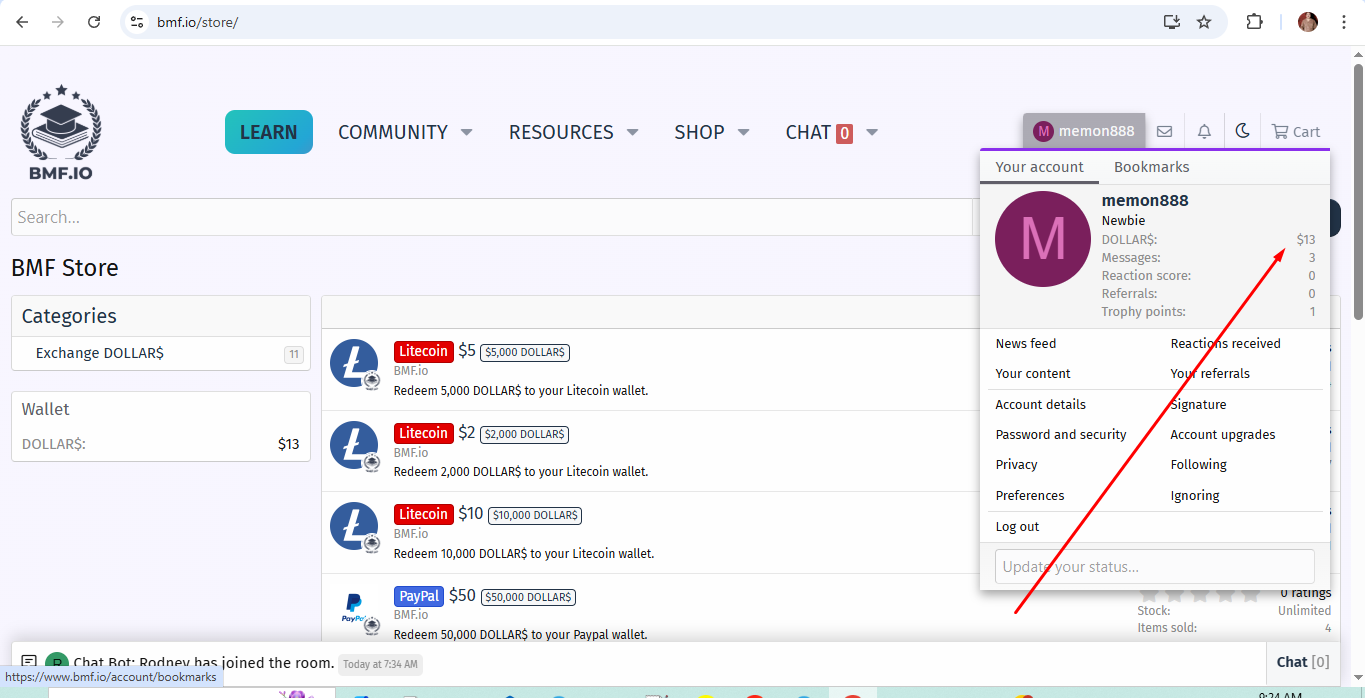Click the browser address bar URL
The height and width of the screenshot is (698, 1365).
click(x=197, y=22)
